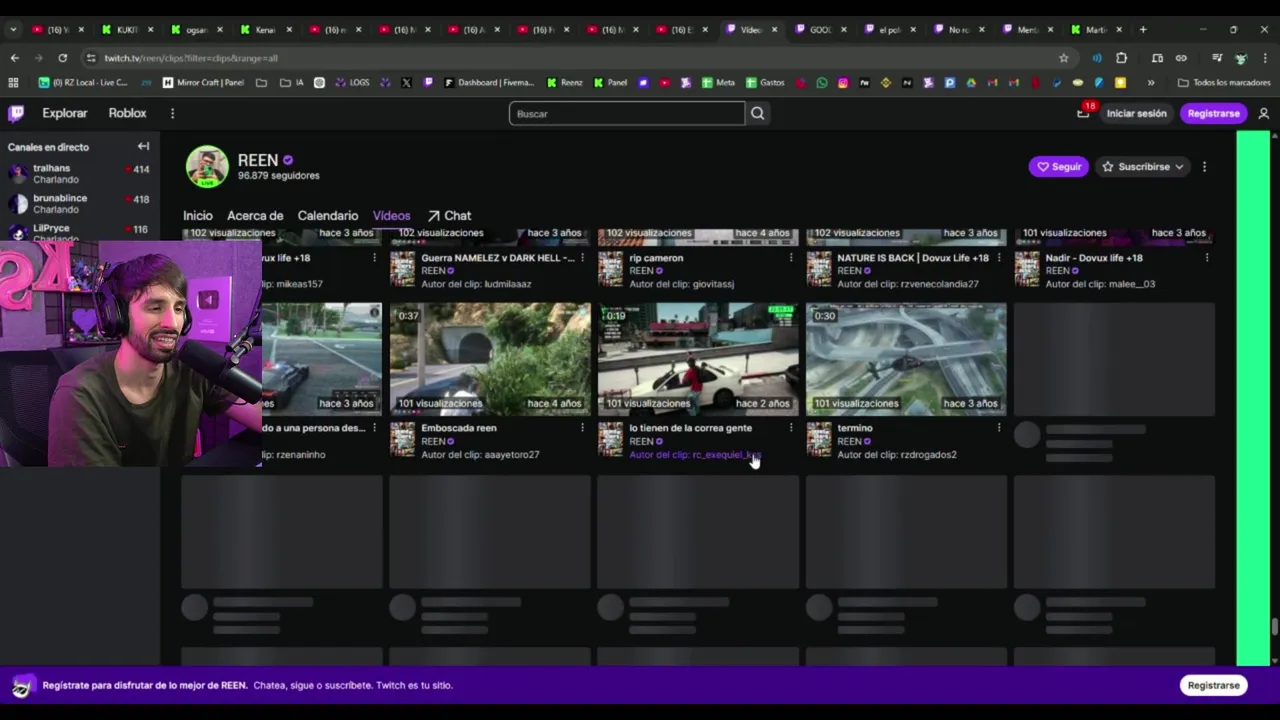This screenshot has height=720, width=1280.
Task: Open Explorar in the Twitch navigation
Action: click(x=65, y=113)
